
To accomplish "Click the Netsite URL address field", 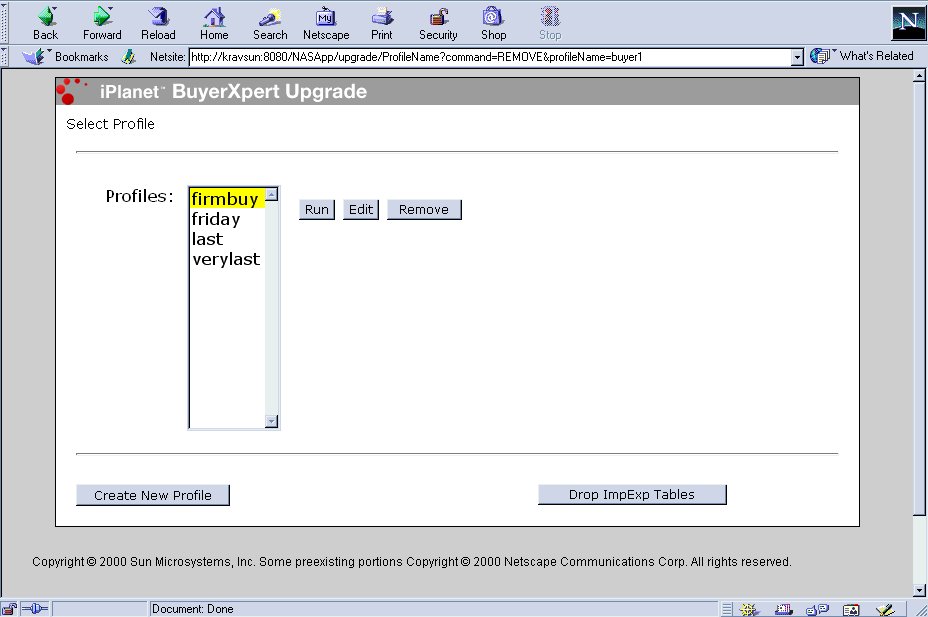I will coord(490,57).
